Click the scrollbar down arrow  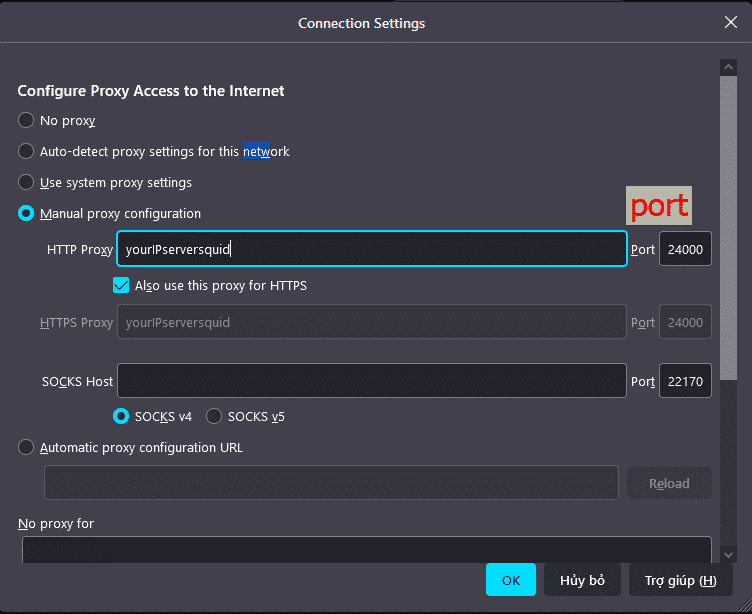point(729,554)
